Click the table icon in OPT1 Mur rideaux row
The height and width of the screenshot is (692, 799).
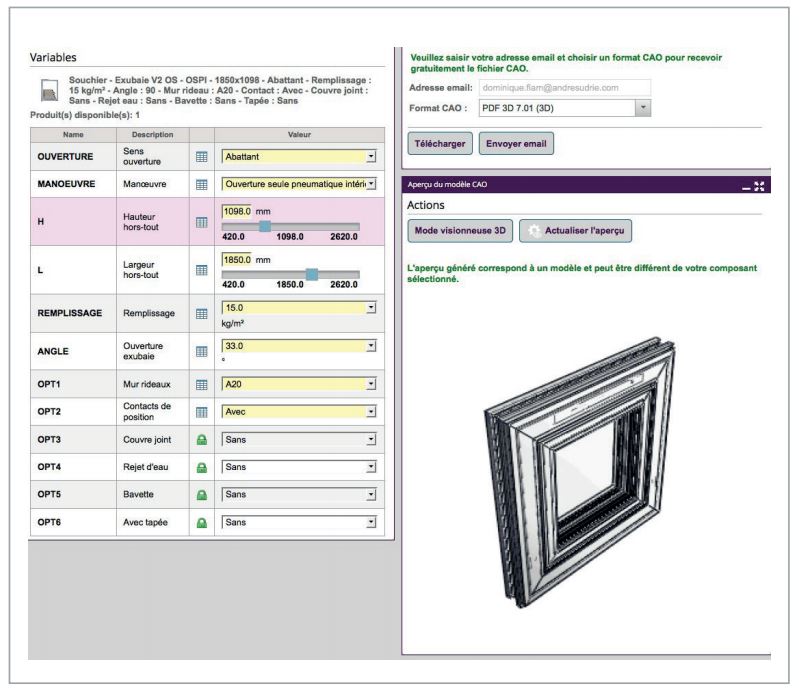[x=202, y=385]
